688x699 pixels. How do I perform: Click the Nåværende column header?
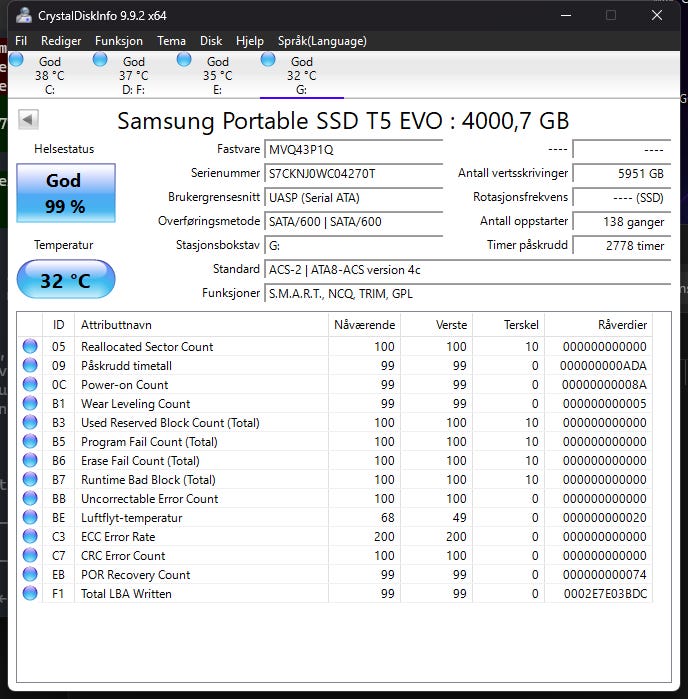365,325
